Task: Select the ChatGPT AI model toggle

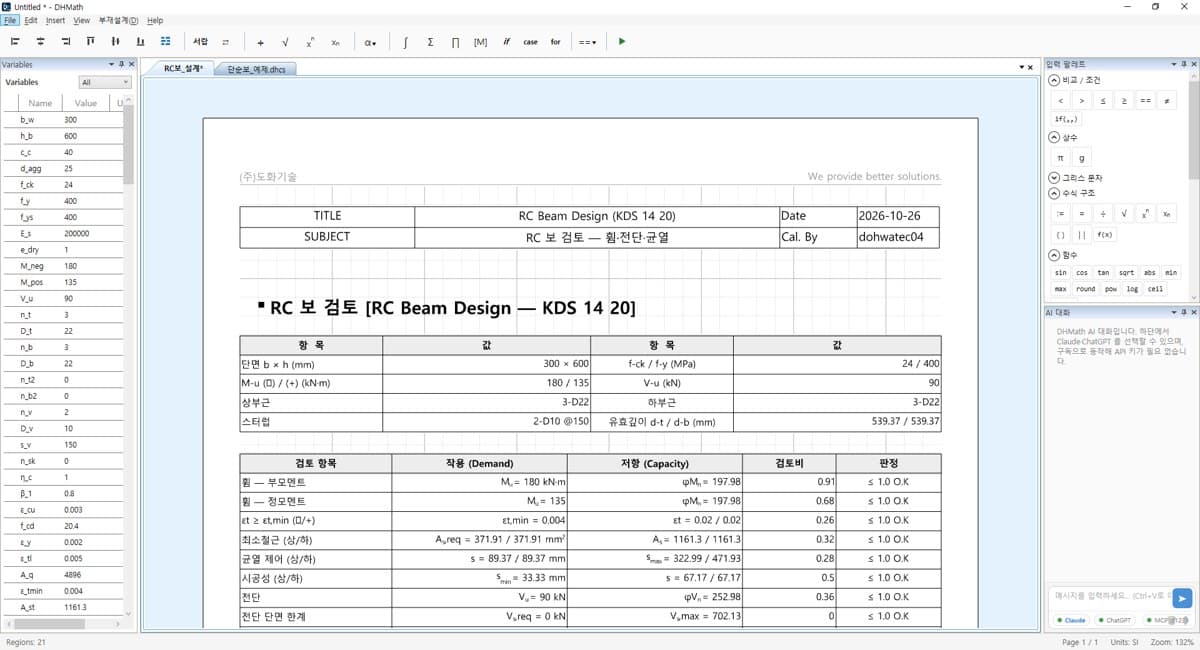Action: click(x=1118, y=620)
